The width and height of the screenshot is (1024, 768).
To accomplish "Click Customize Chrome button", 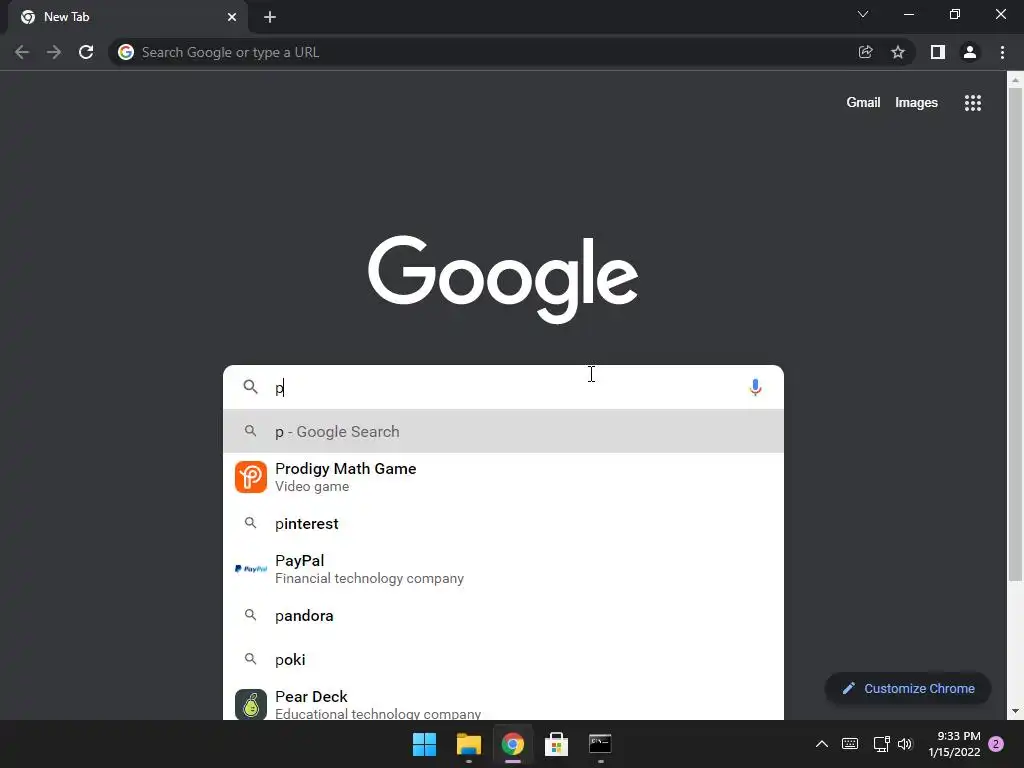I will pyautogui.click(x=908, y=688).
